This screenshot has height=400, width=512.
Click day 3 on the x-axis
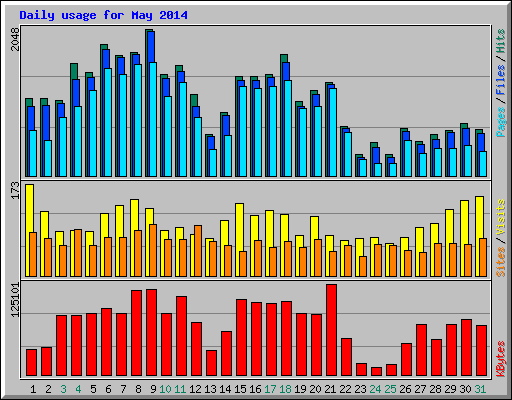pos(63,389)
